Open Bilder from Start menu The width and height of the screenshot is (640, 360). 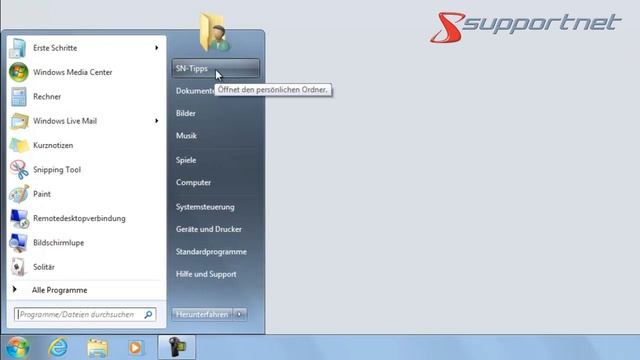click(x=186, y=113)
